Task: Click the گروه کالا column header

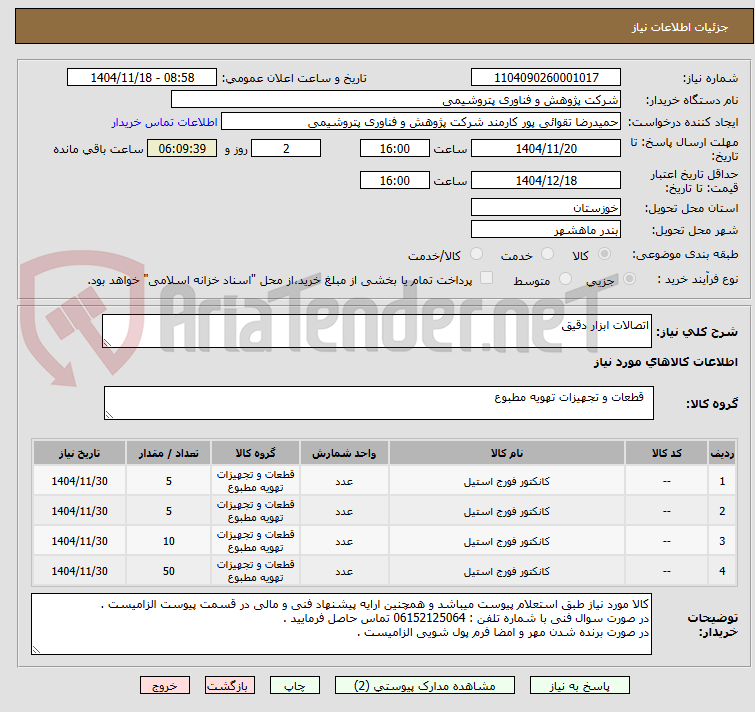Action: (x=255, y=453)
